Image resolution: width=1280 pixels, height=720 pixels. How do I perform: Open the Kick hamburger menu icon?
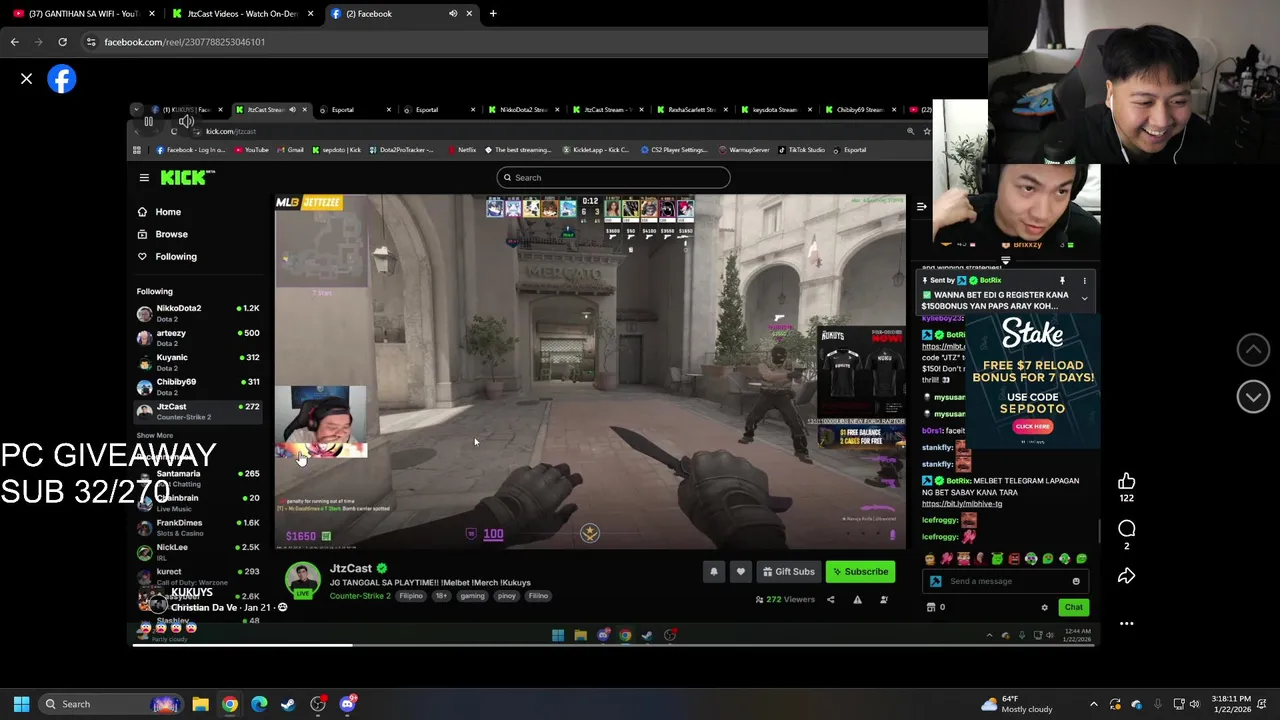point(144,178)
